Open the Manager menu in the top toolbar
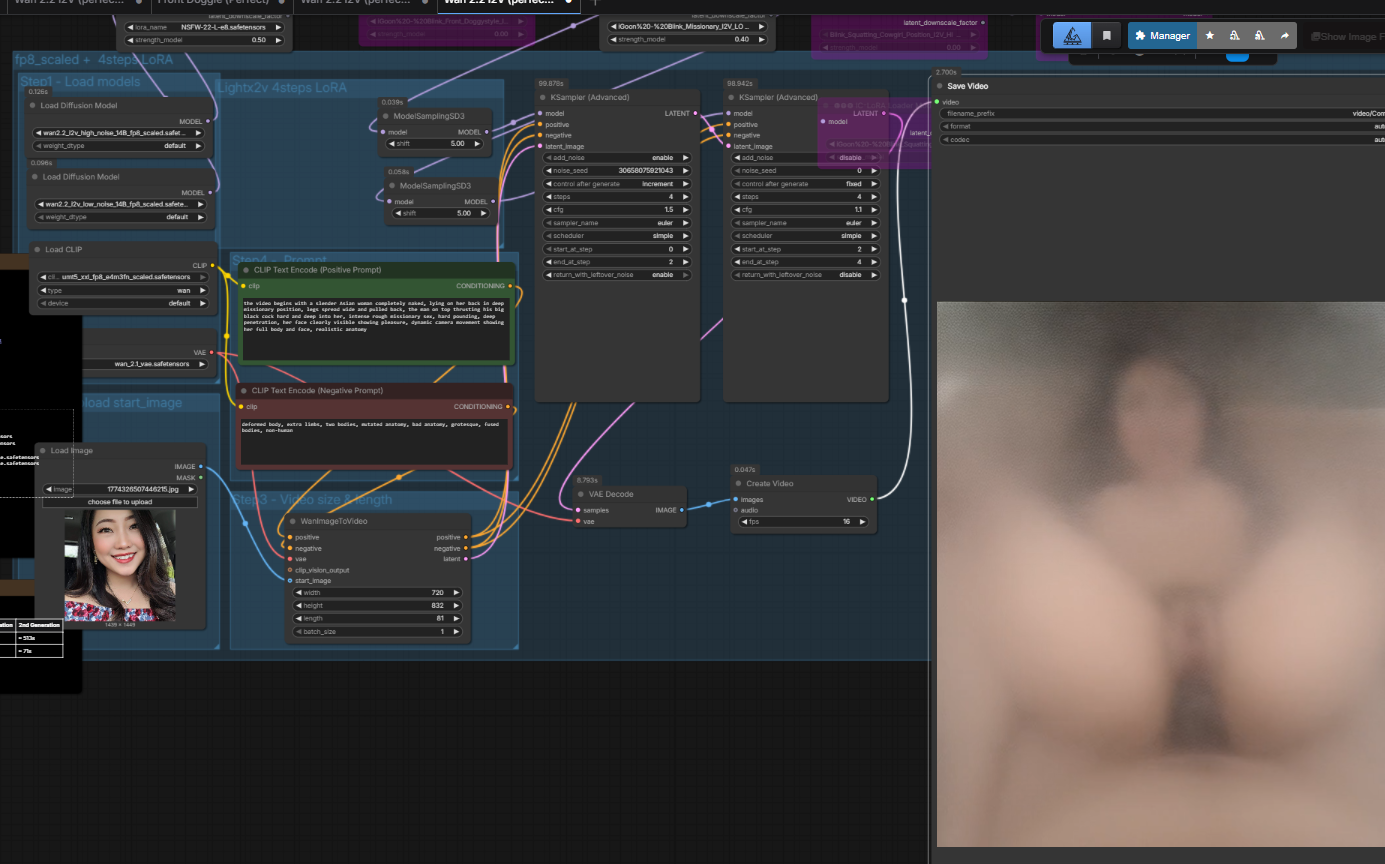Screen dimensions: 1385x864 (x=1162, y=36)
